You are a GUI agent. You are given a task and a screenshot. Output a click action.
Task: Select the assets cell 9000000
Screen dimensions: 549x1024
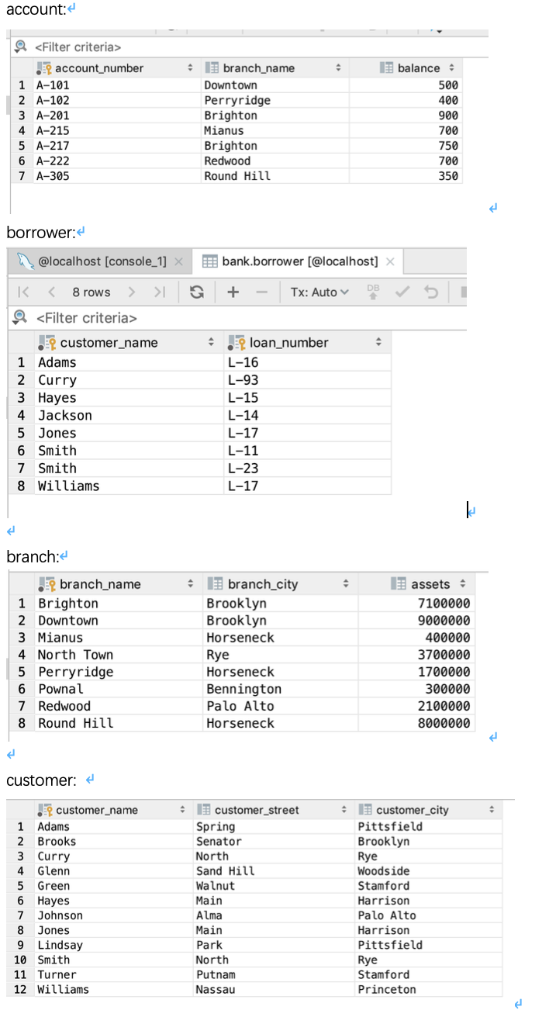coord(416,620)
